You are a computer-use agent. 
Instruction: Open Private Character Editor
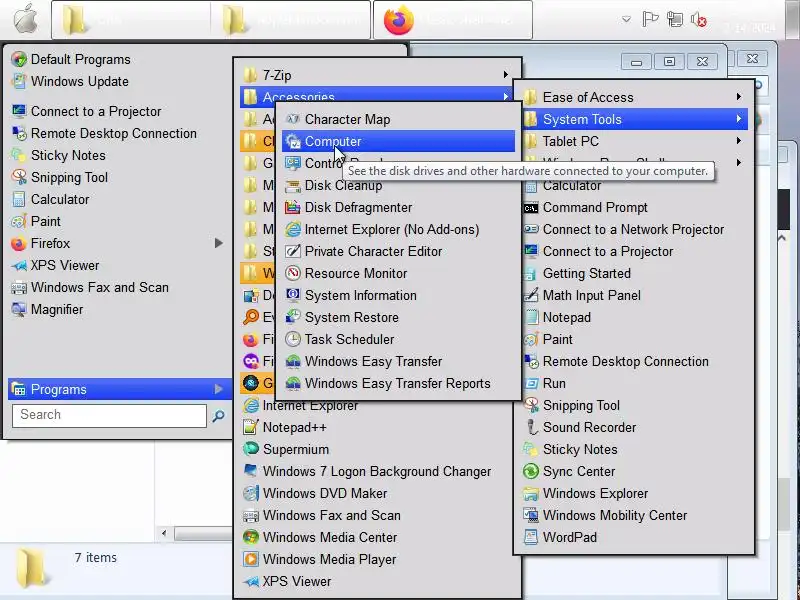[x=398, y=251]
